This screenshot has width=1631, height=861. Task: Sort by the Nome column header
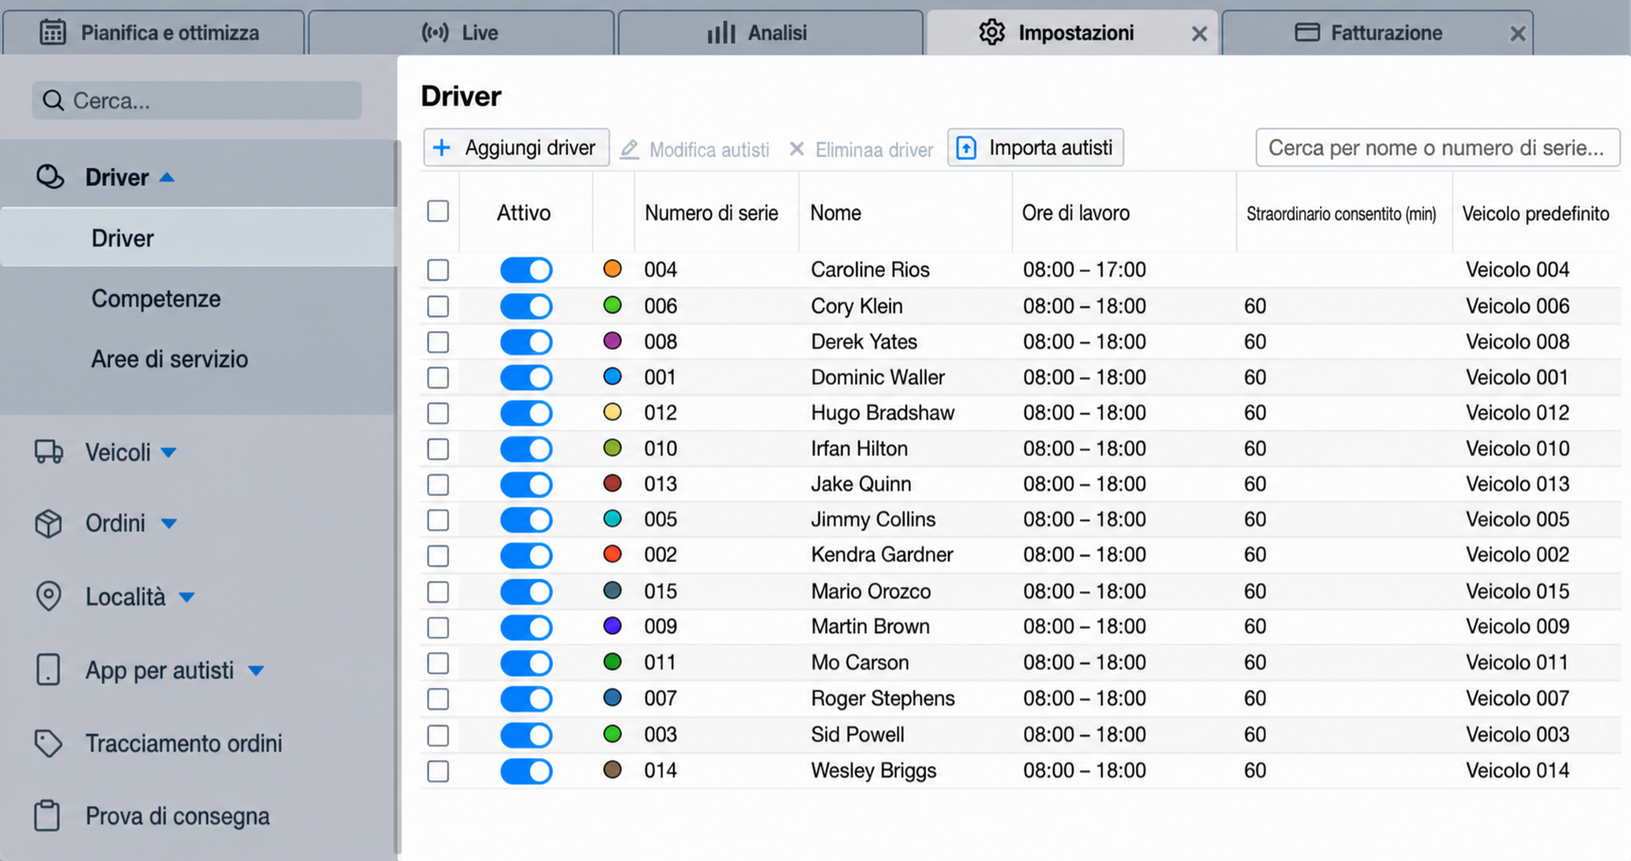point(836,213)
